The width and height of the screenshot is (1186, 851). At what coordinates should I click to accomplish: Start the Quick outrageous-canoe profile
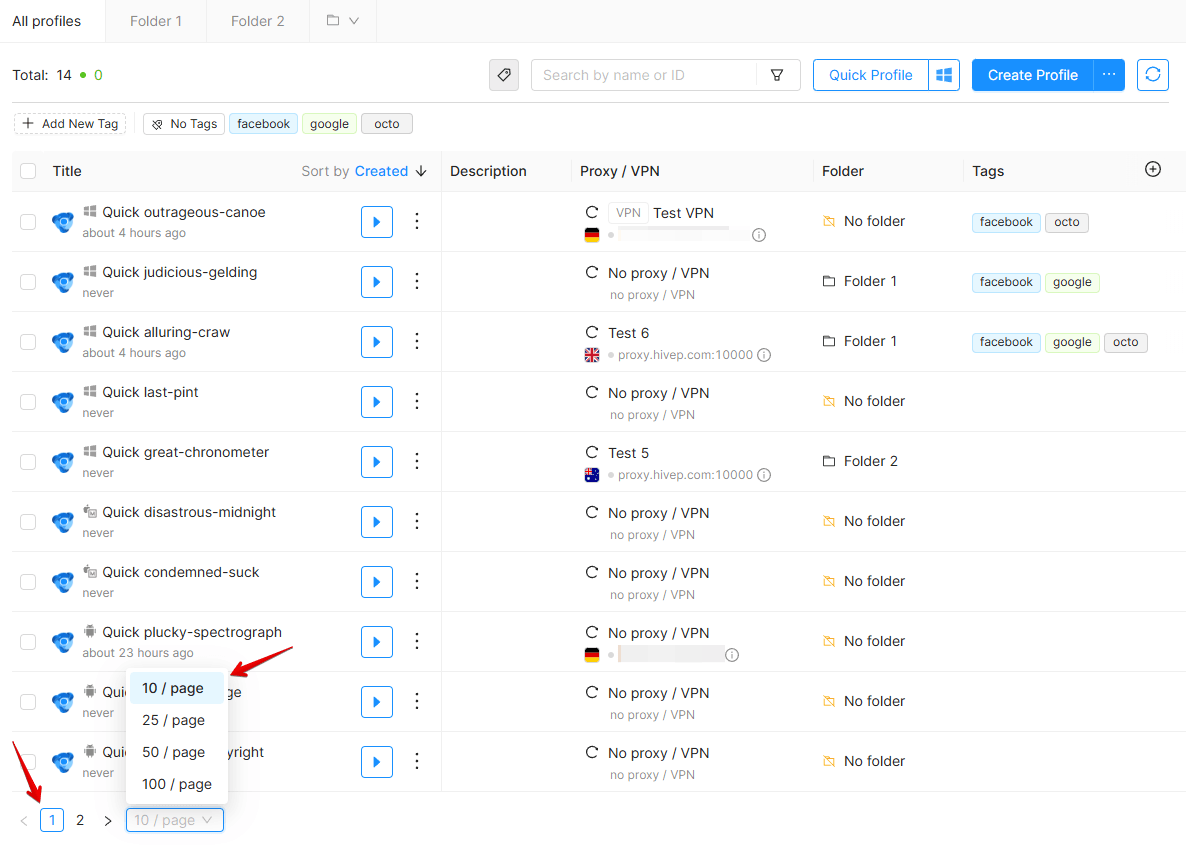point(377,222)
